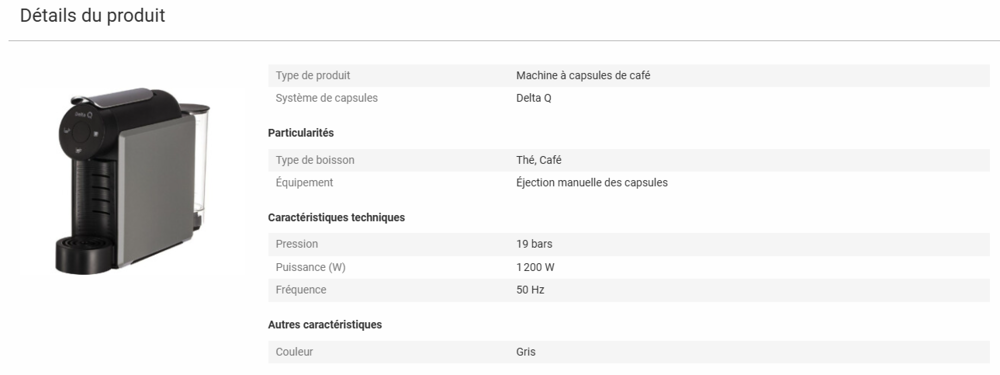Select the 'Détails du produit' heading
Screen dimensions: 1000x375
click(92, 15)
